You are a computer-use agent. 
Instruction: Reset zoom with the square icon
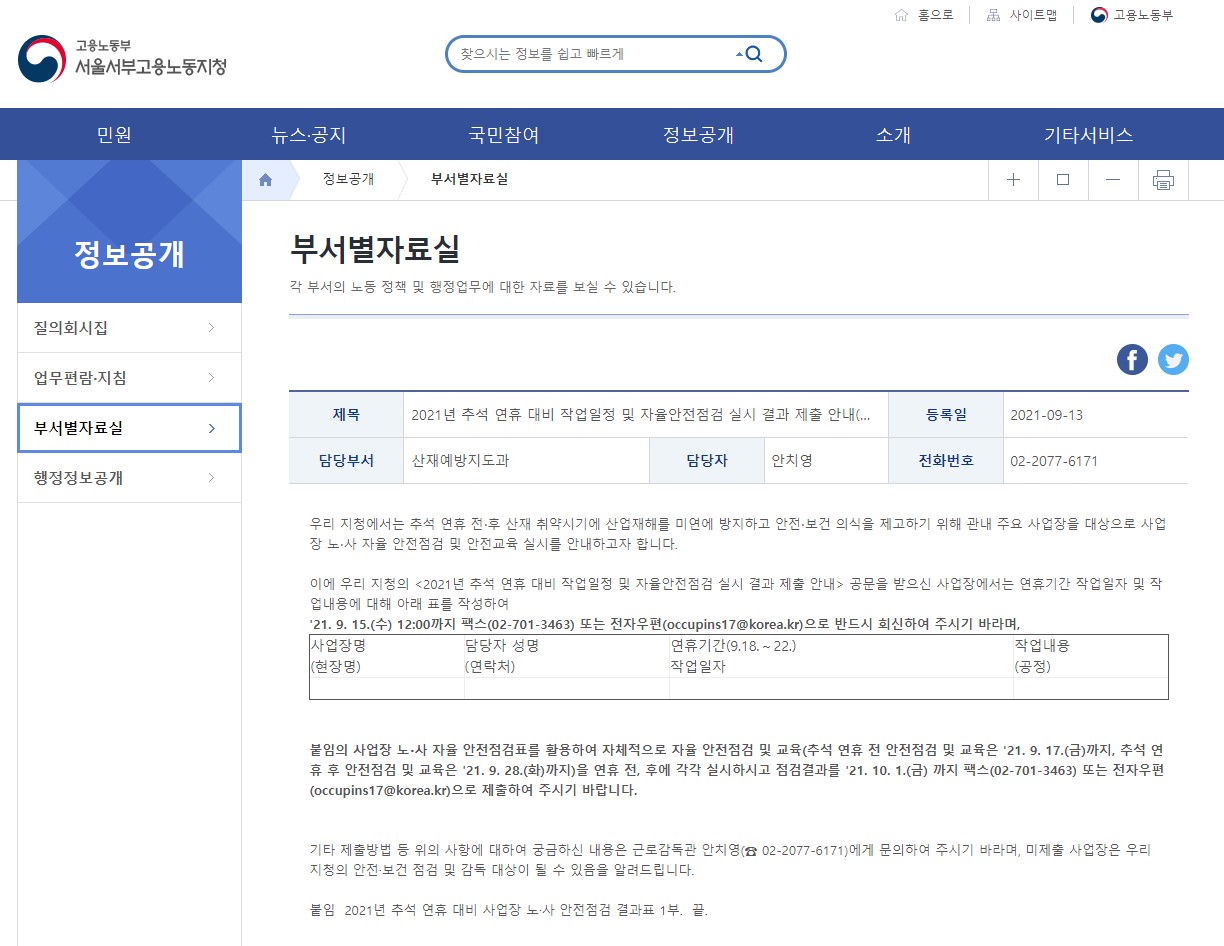(x=1063, y=180)
